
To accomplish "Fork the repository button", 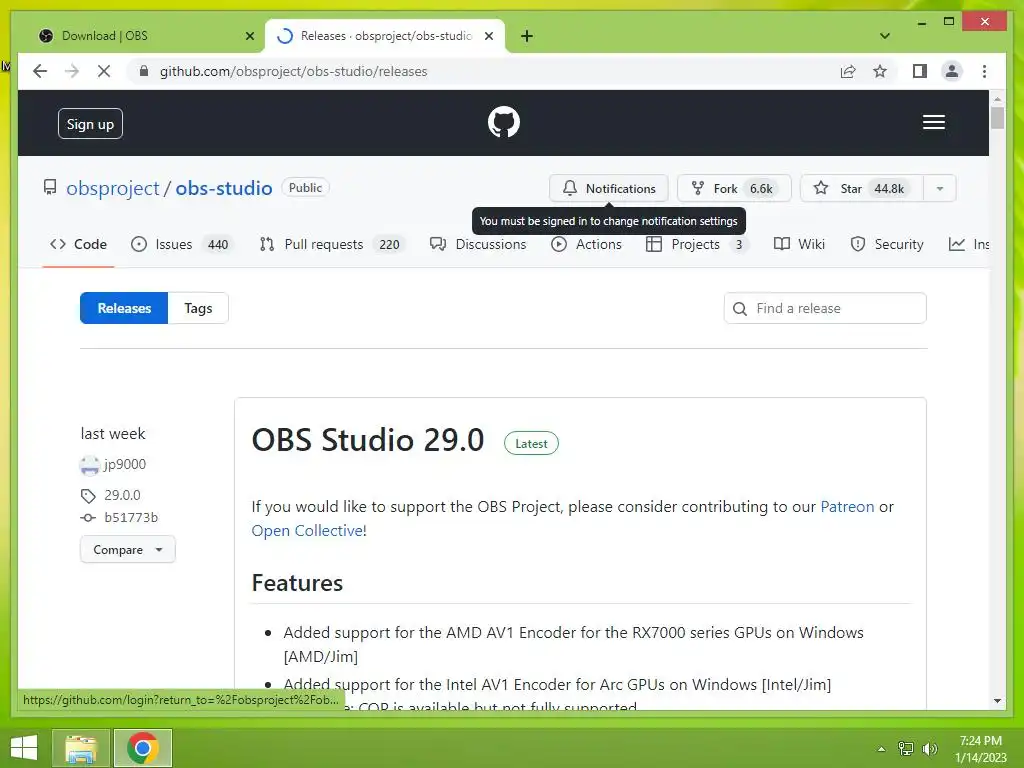I will click(x=734, y=189).
